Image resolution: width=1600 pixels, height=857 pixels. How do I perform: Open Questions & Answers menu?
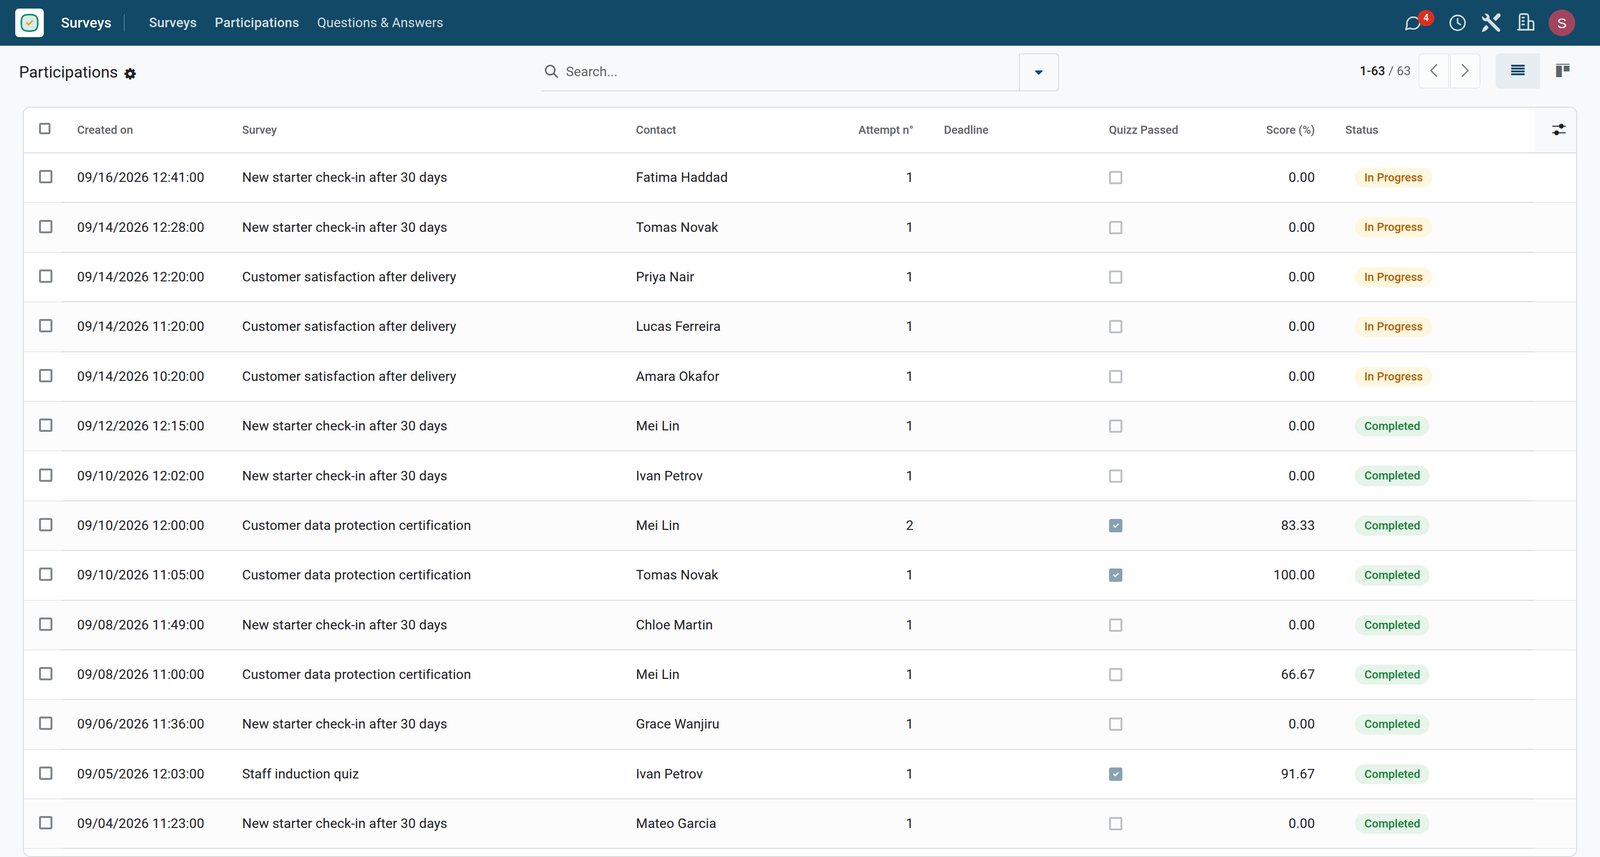point(380,23)
